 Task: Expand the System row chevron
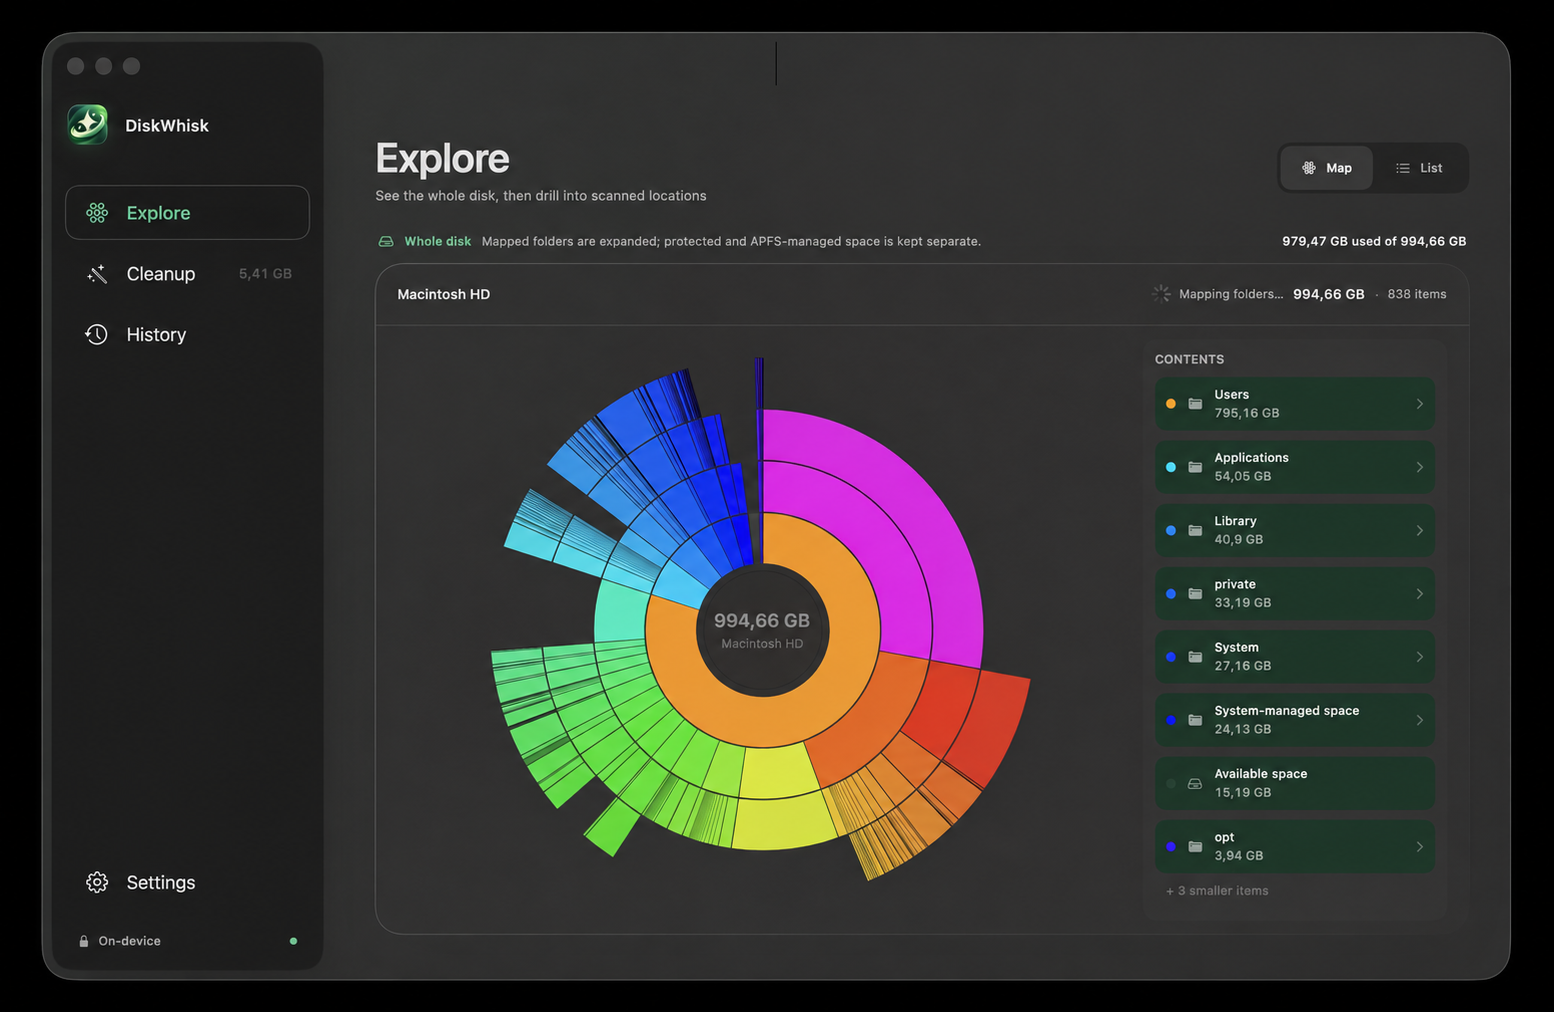[x=1419, y=657]
